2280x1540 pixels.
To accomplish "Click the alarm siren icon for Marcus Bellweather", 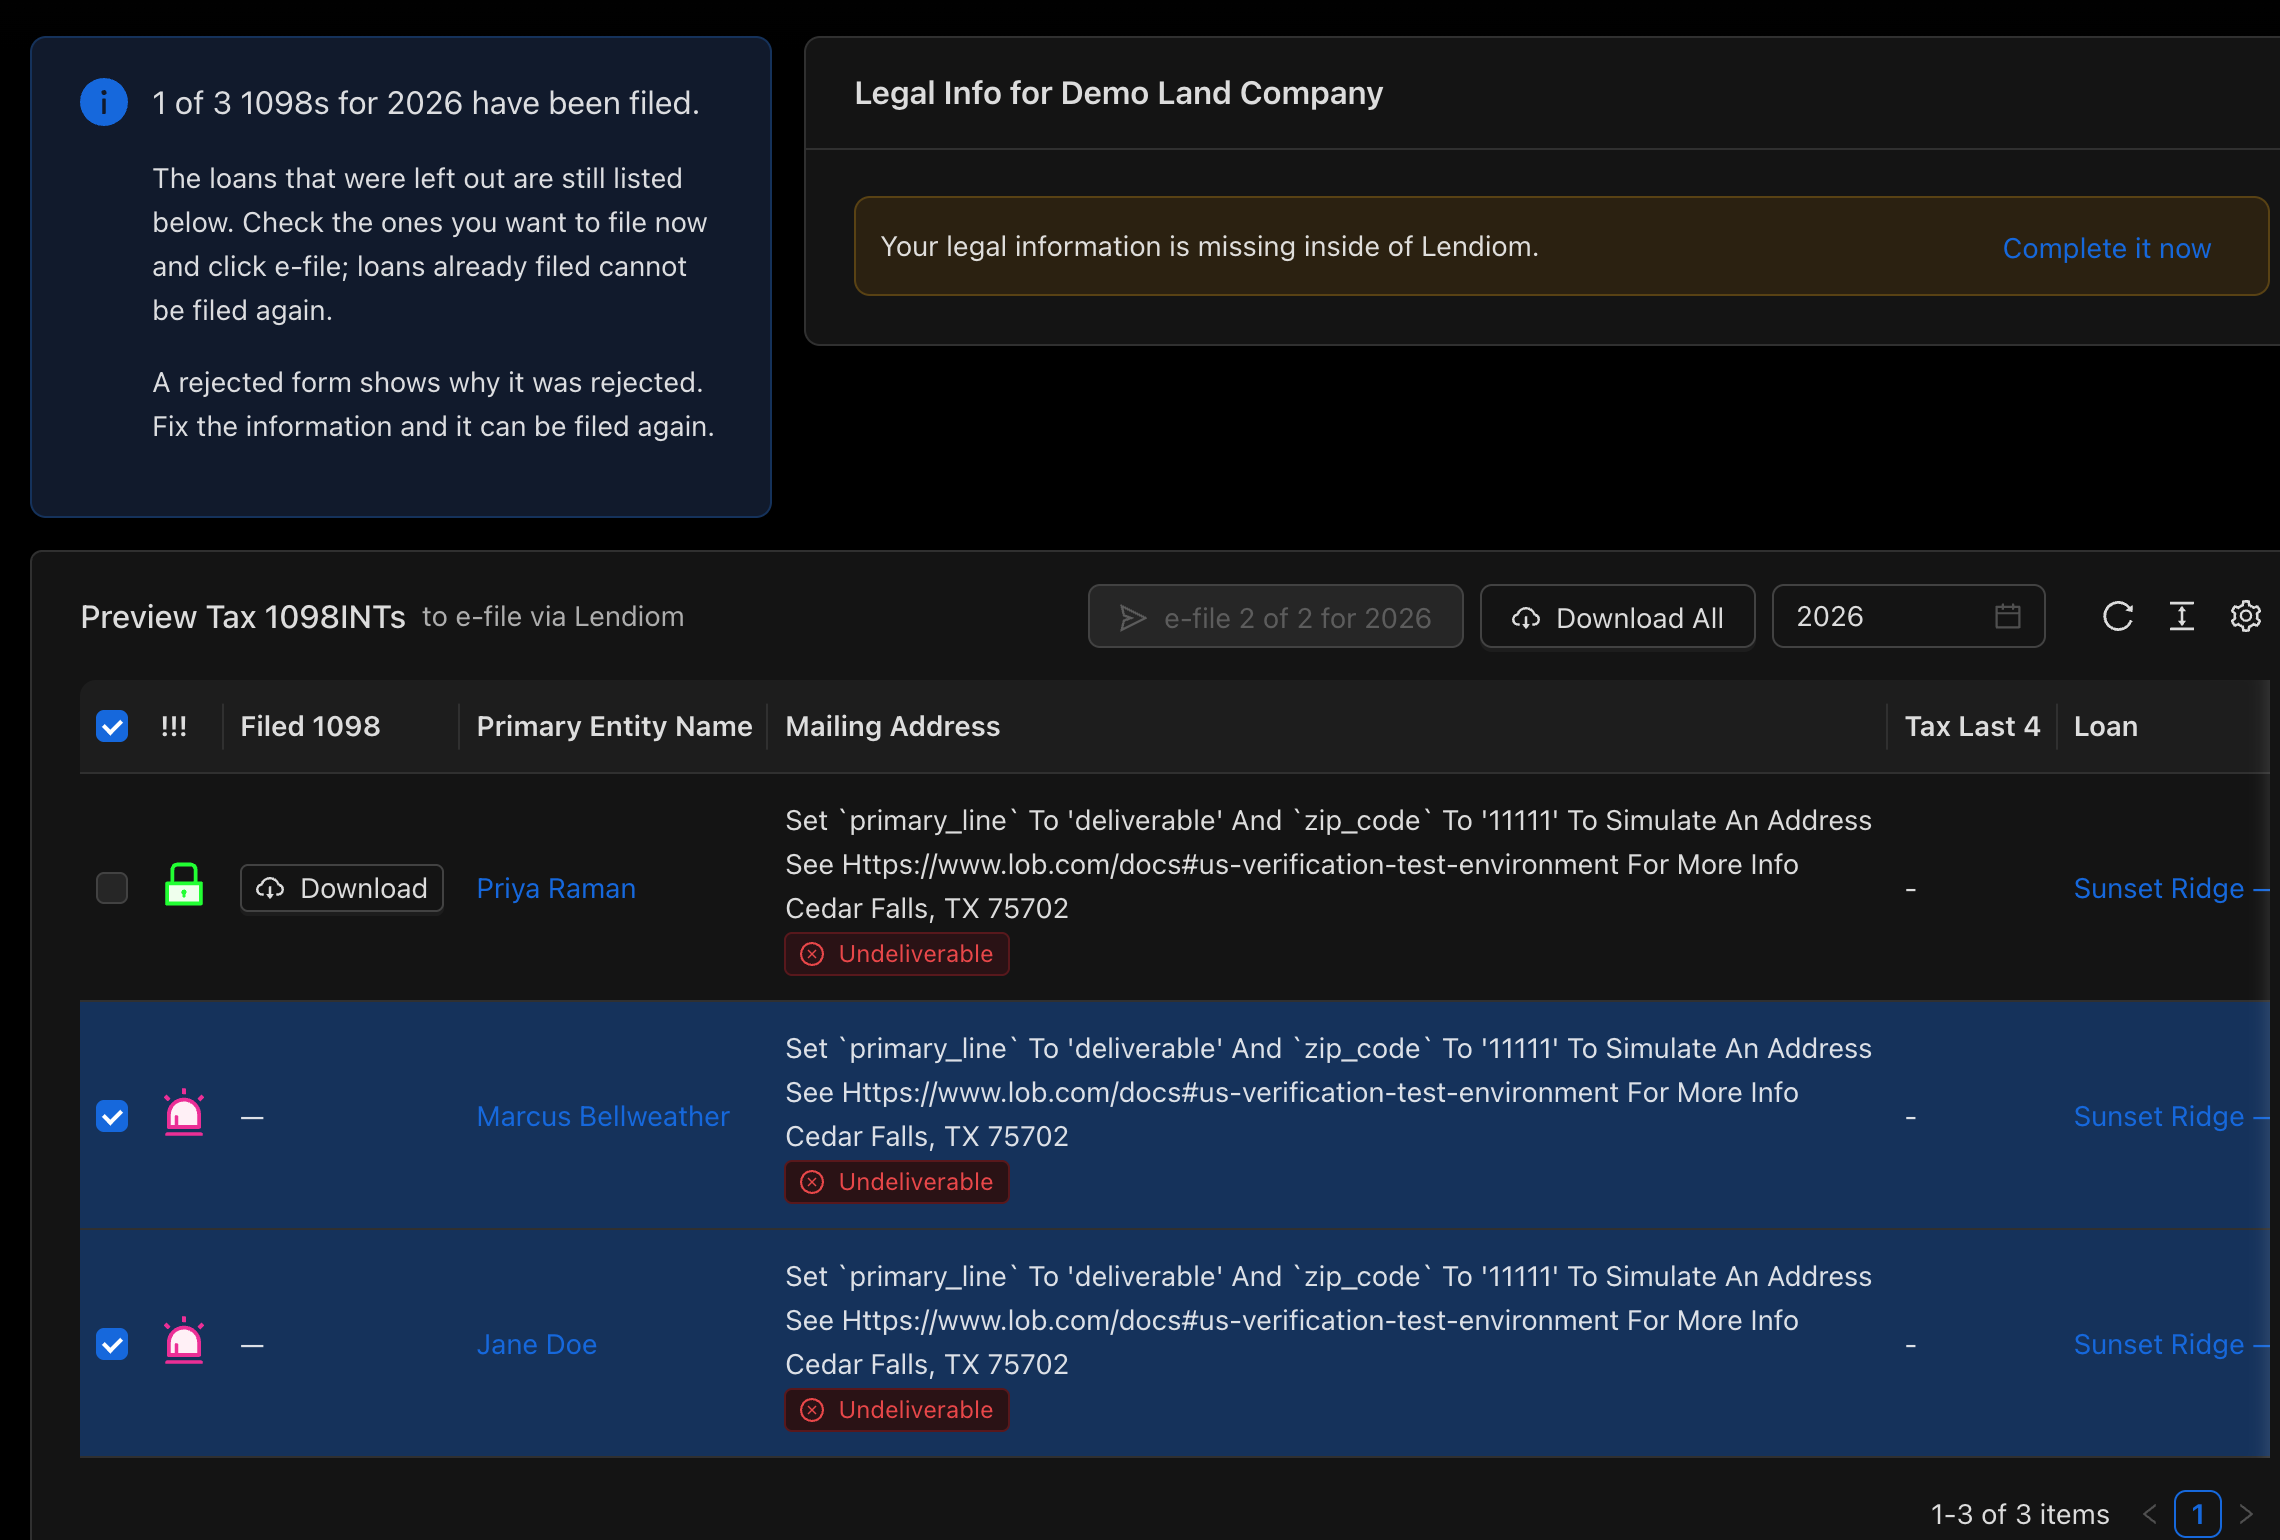I will coord(184,1113).
